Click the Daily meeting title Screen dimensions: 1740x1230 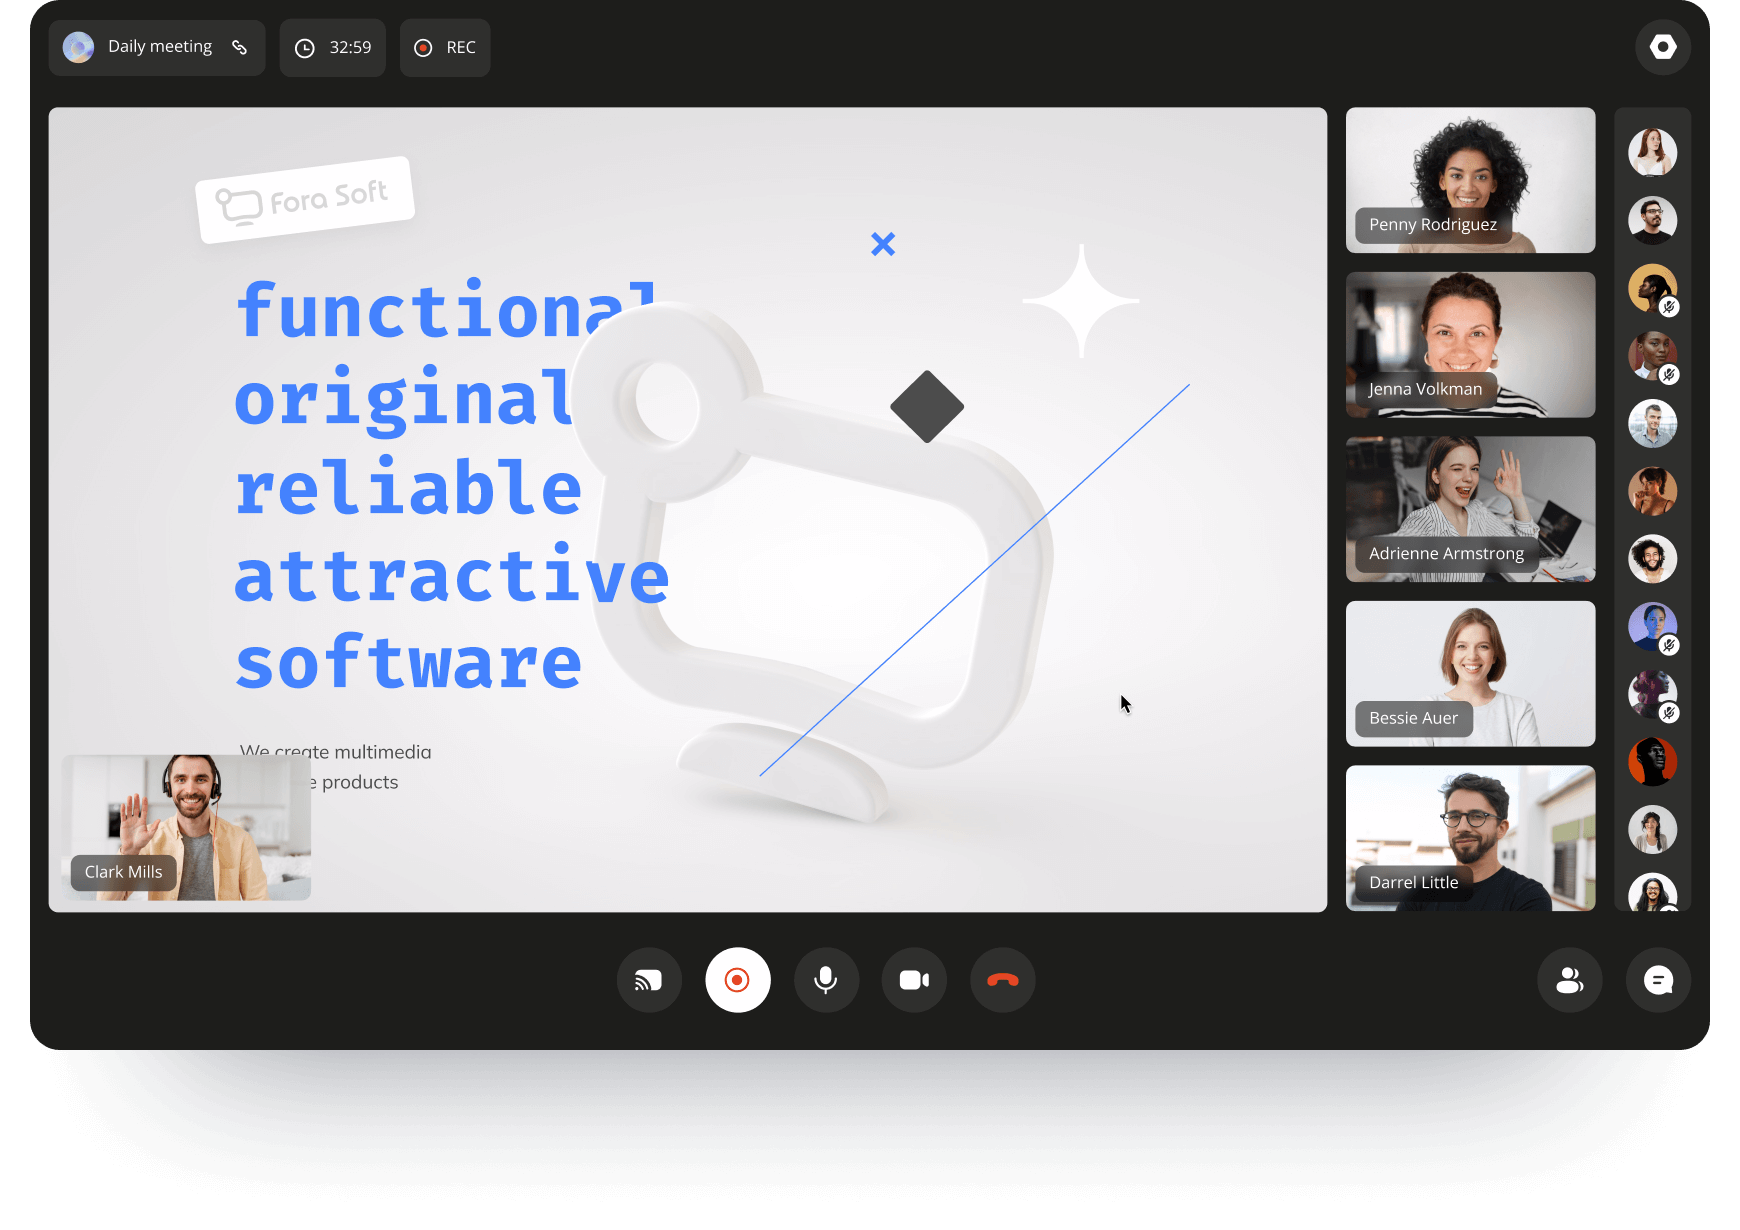pos(160,47)
